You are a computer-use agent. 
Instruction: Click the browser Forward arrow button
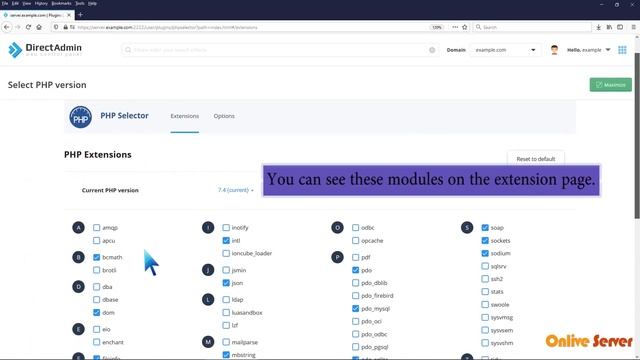(x=18, y=27)
